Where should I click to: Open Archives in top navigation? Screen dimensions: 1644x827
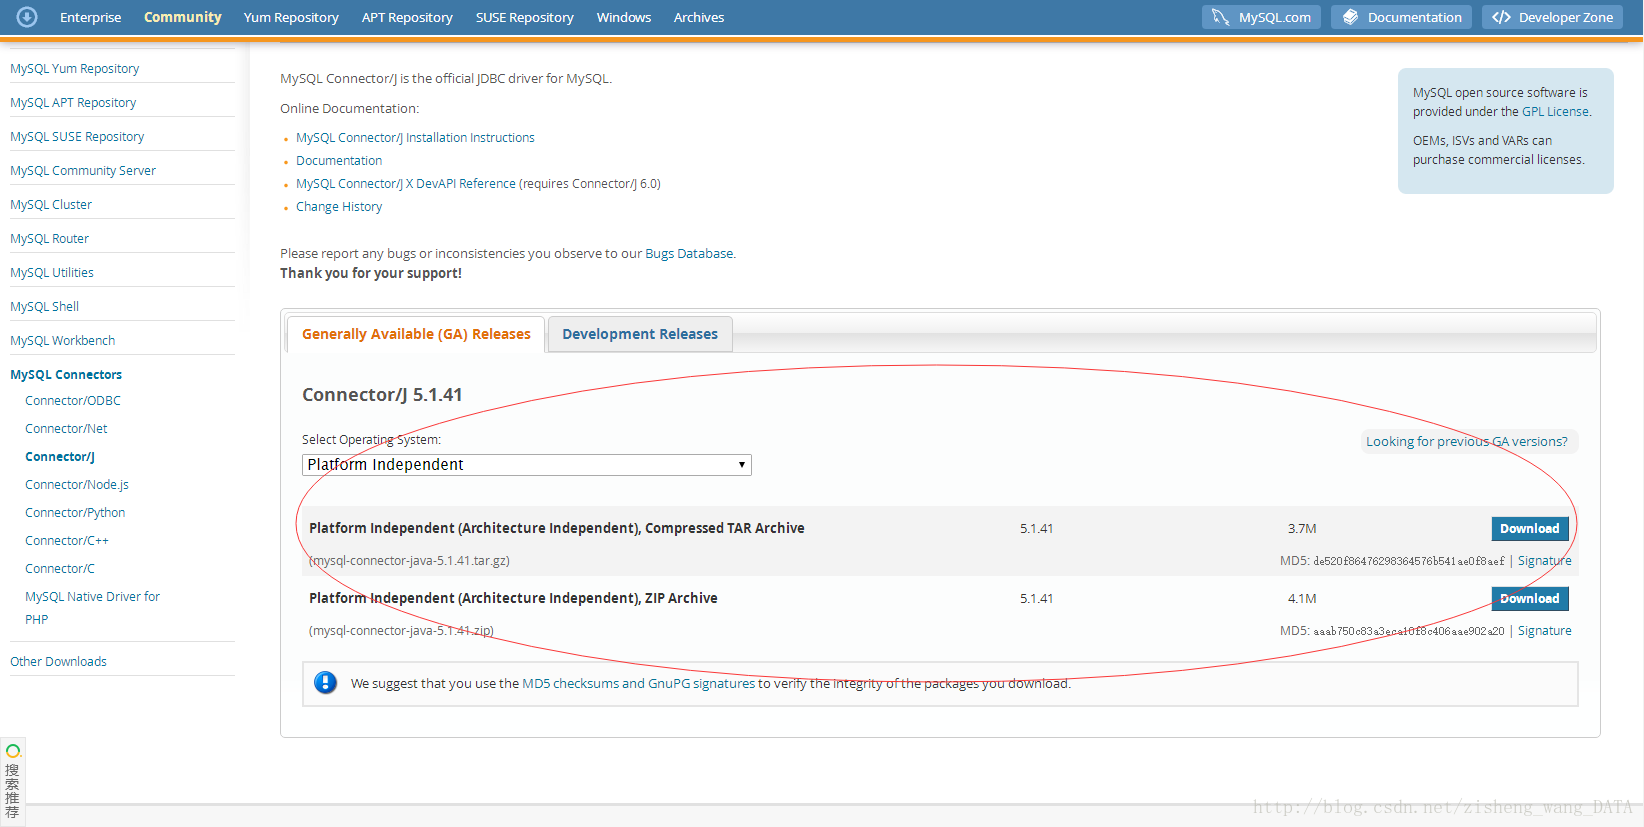point(699,17)
